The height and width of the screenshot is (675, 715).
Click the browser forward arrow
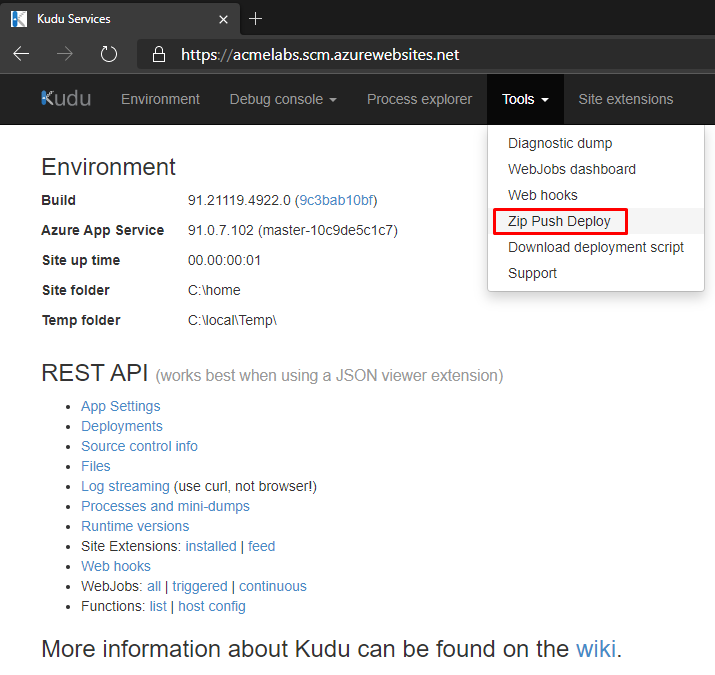(x=64, y=54)
